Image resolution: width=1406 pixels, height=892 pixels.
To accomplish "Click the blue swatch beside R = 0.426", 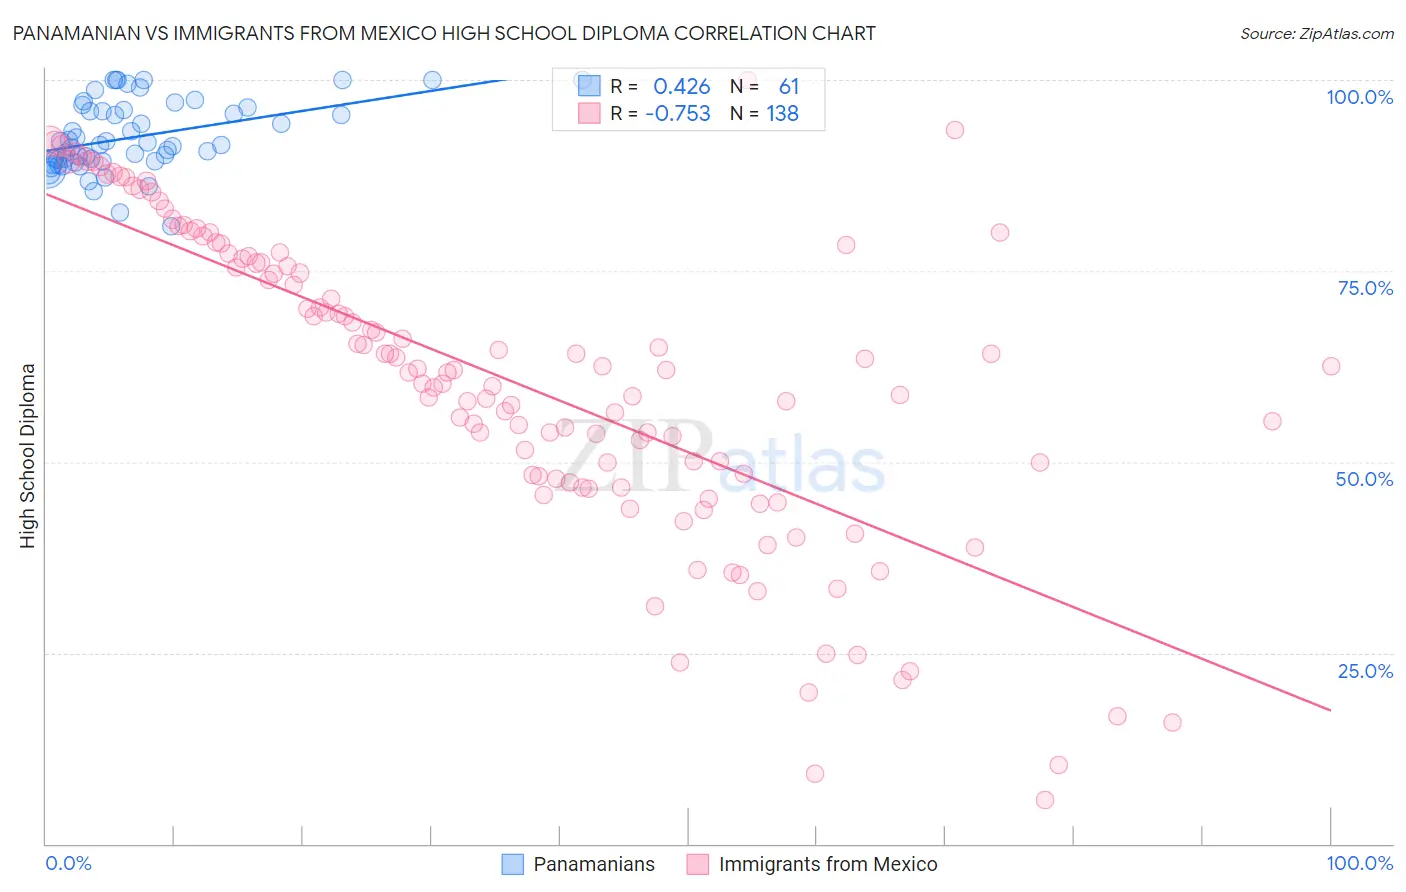I will [x=589, y=87].
